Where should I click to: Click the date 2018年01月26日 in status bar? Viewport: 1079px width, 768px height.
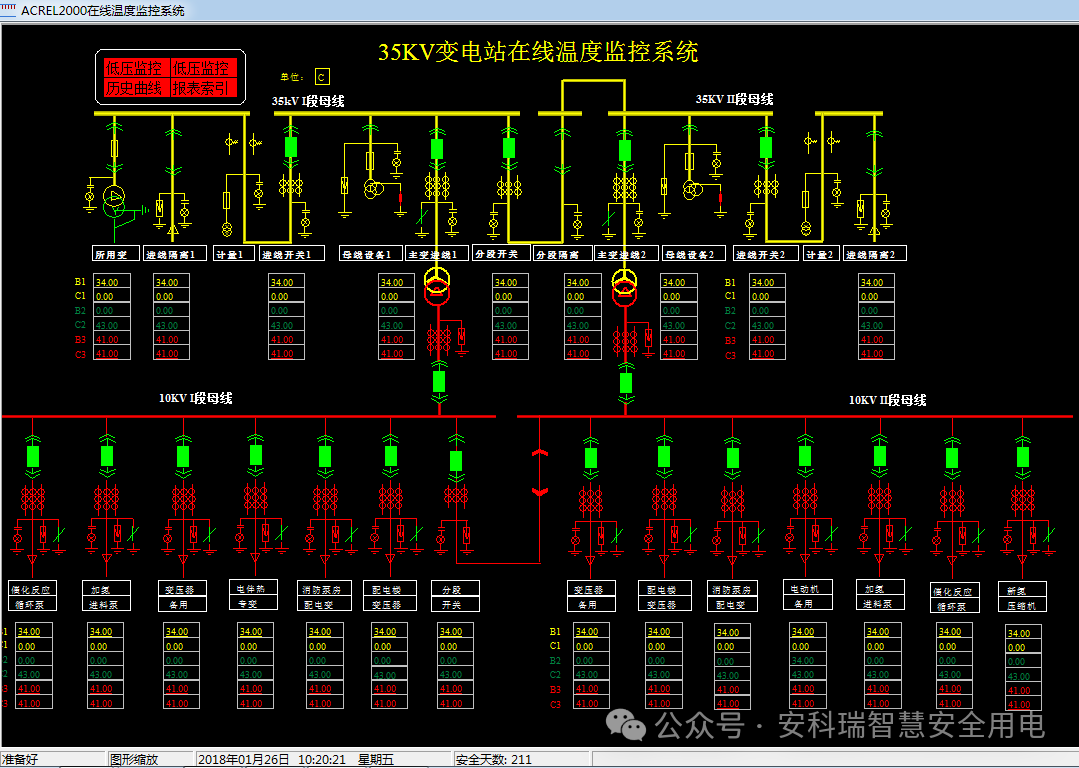[x=244, y=759]
